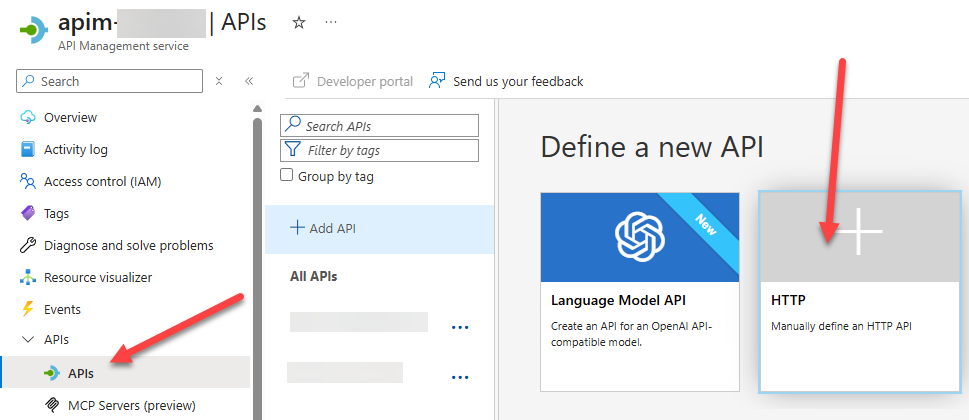Open the more options ellipsis in header
This screenshot has width=969, height=420.
(x=331, y=22)
